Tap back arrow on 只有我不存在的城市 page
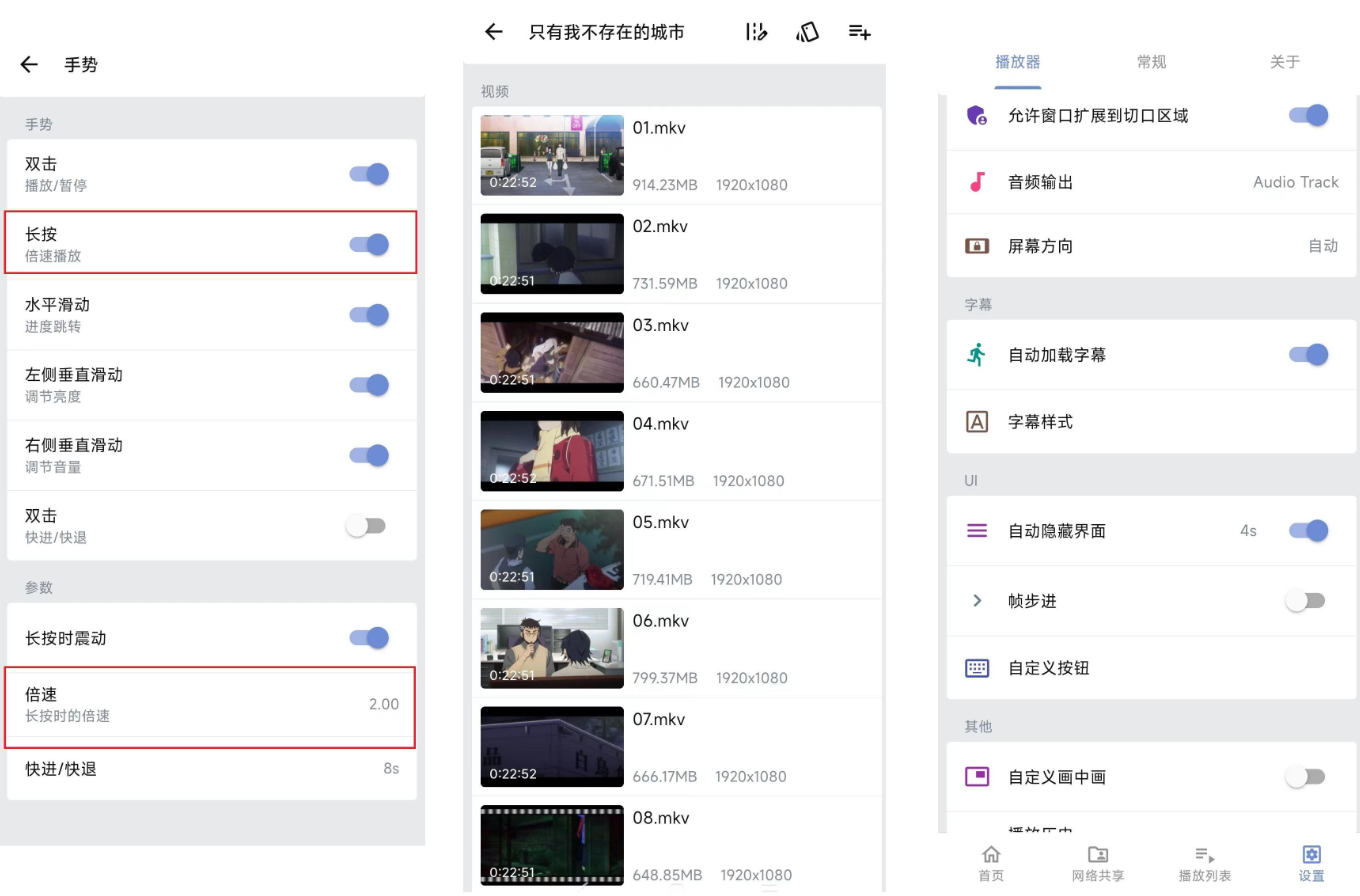Screen dimensions: 1360x896 493,31
